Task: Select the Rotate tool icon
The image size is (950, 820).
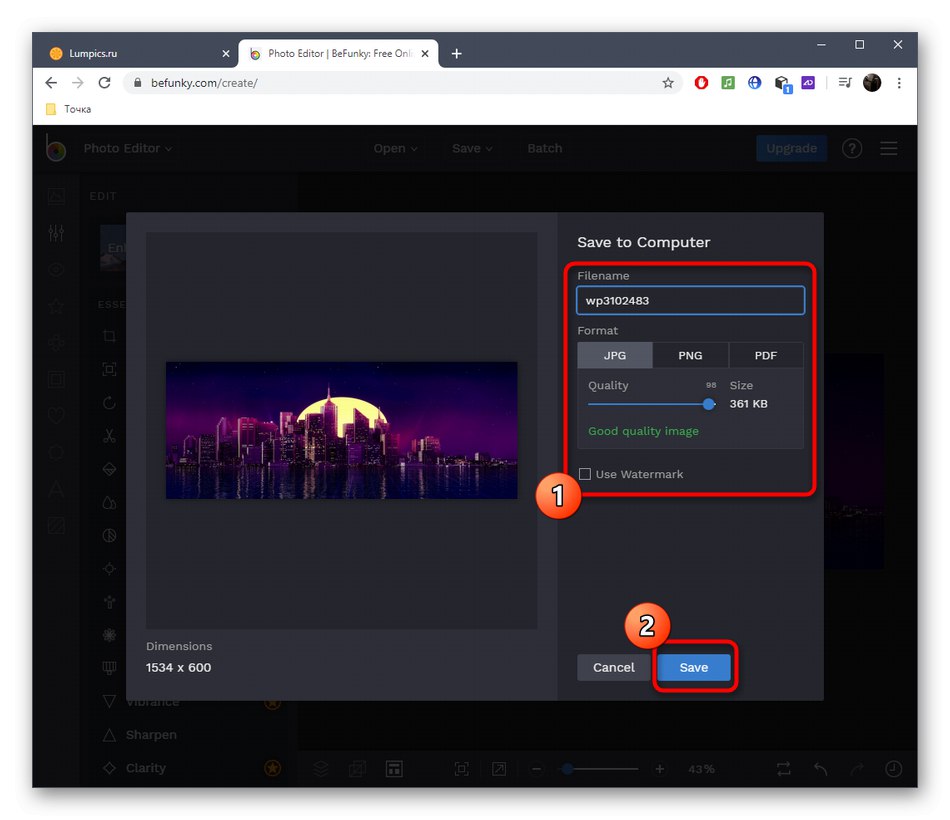Action: click(109, 403)
